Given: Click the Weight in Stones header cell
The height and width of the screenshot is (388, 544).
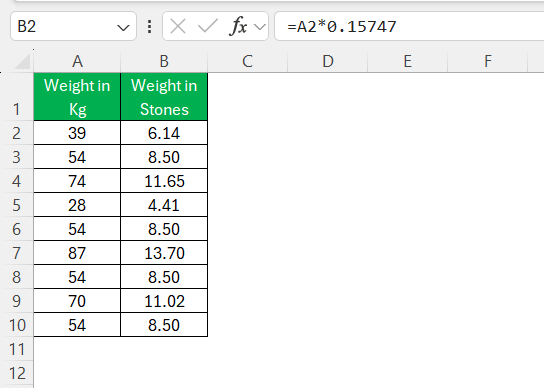Looking at the screenshot, I should [x=164, y=97].
